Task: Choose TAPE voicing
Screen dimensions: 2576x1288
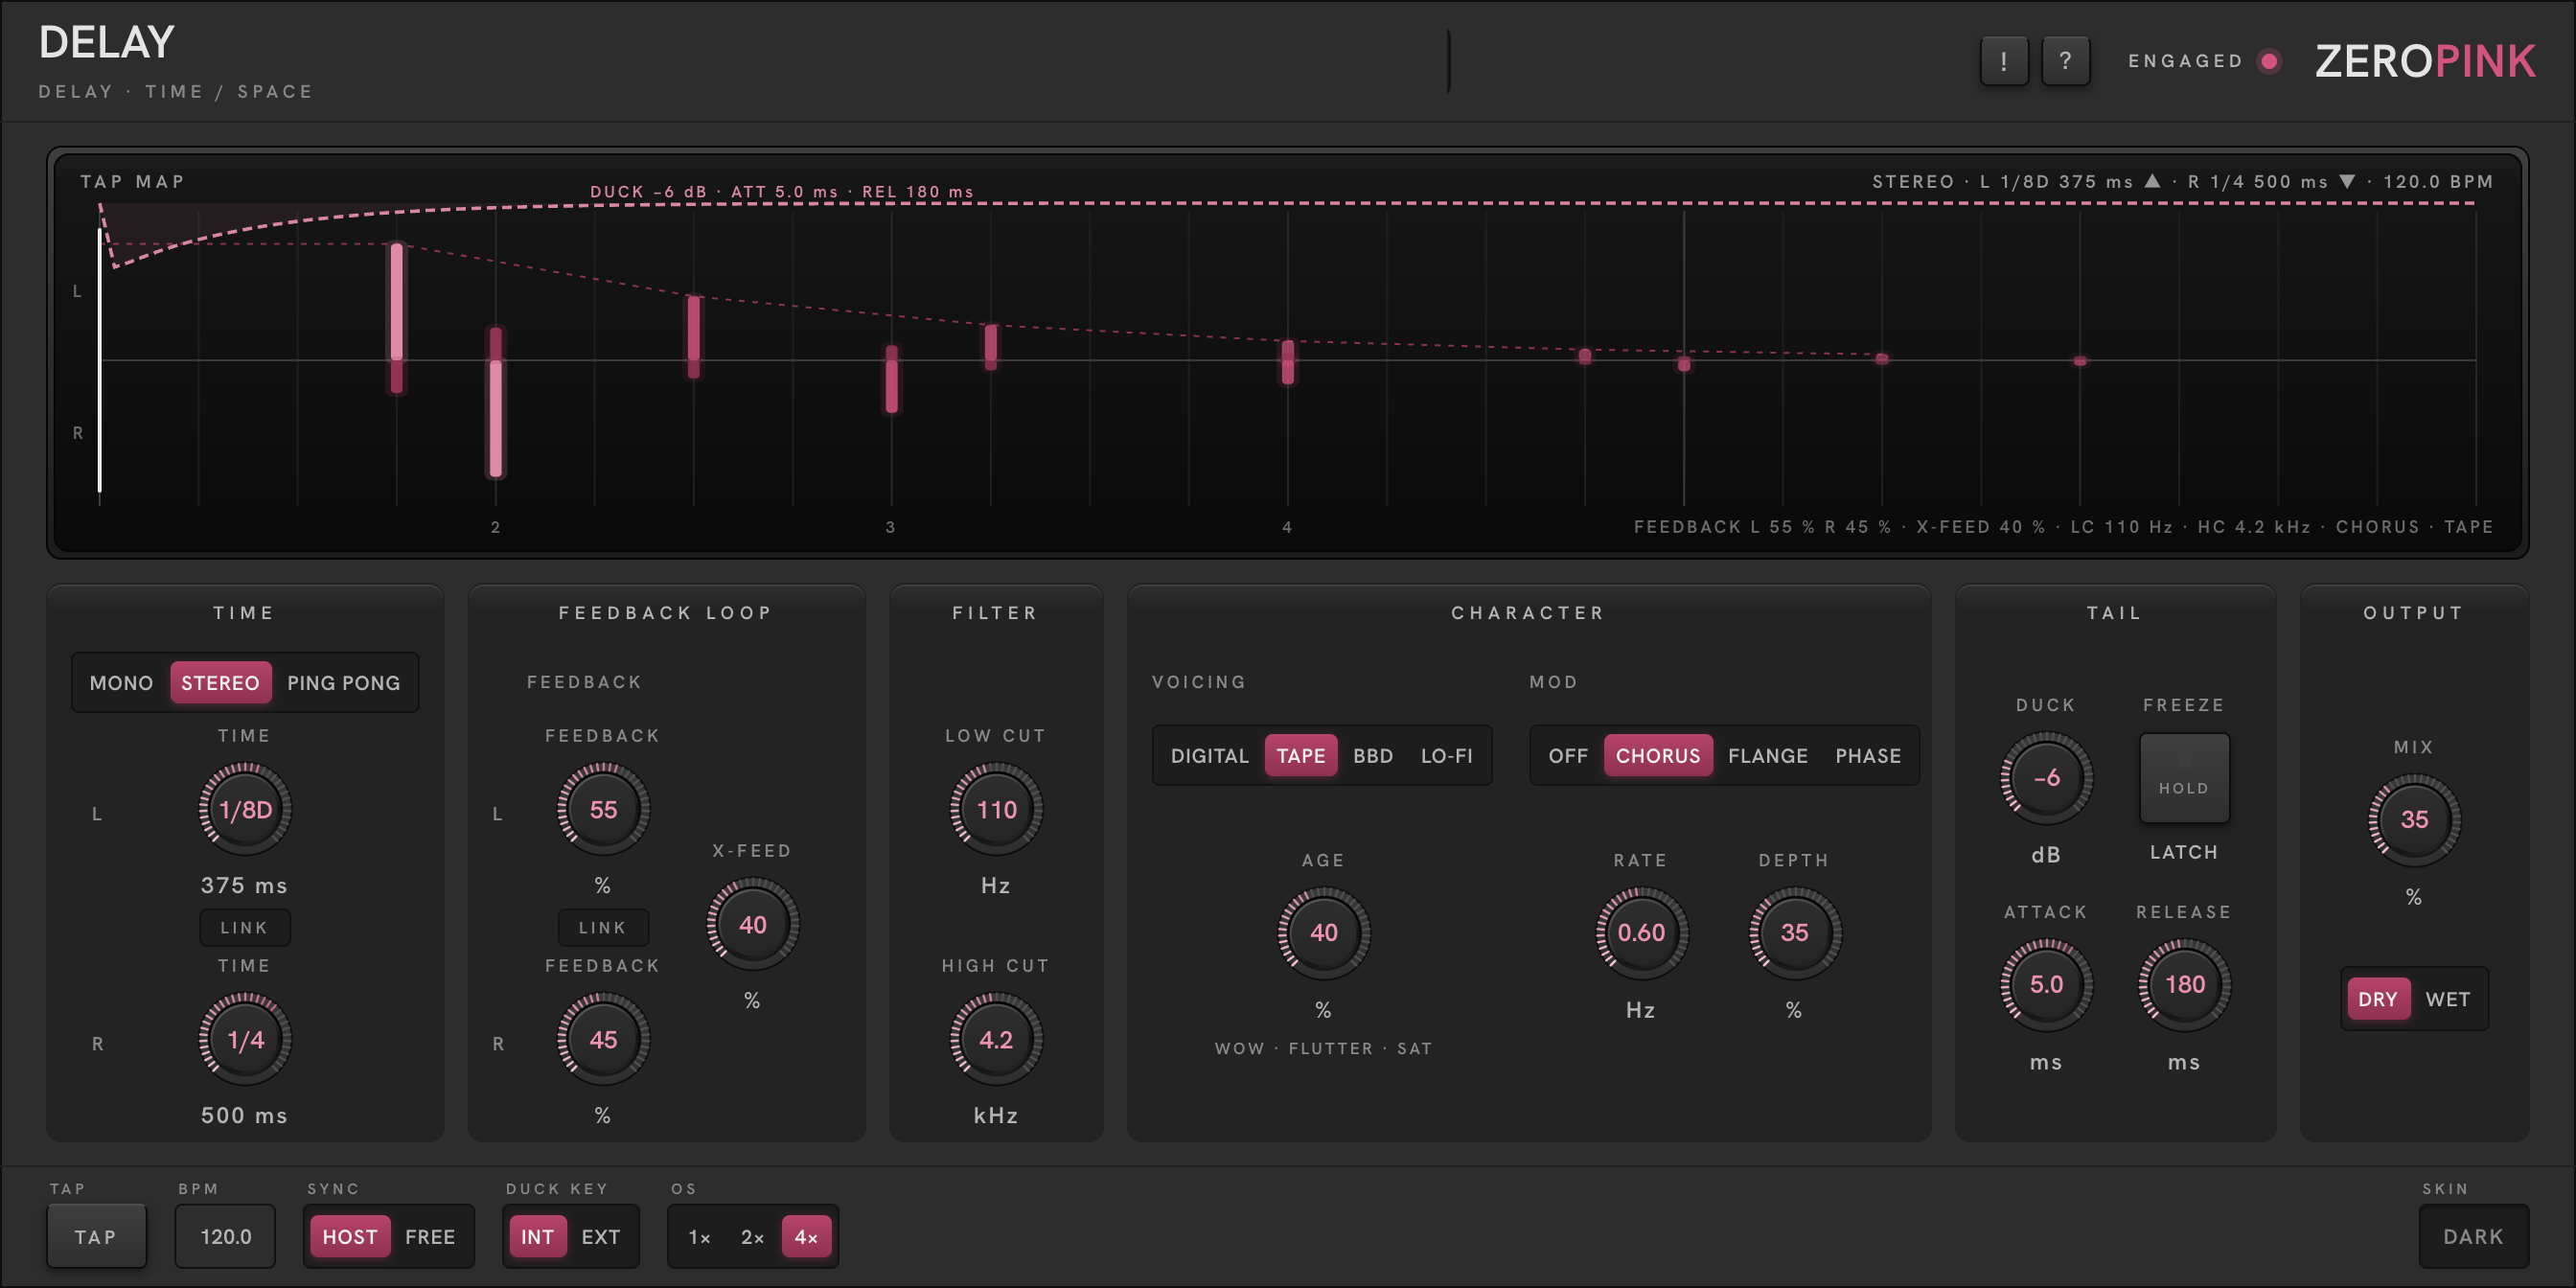Action: click(1301, 756)
